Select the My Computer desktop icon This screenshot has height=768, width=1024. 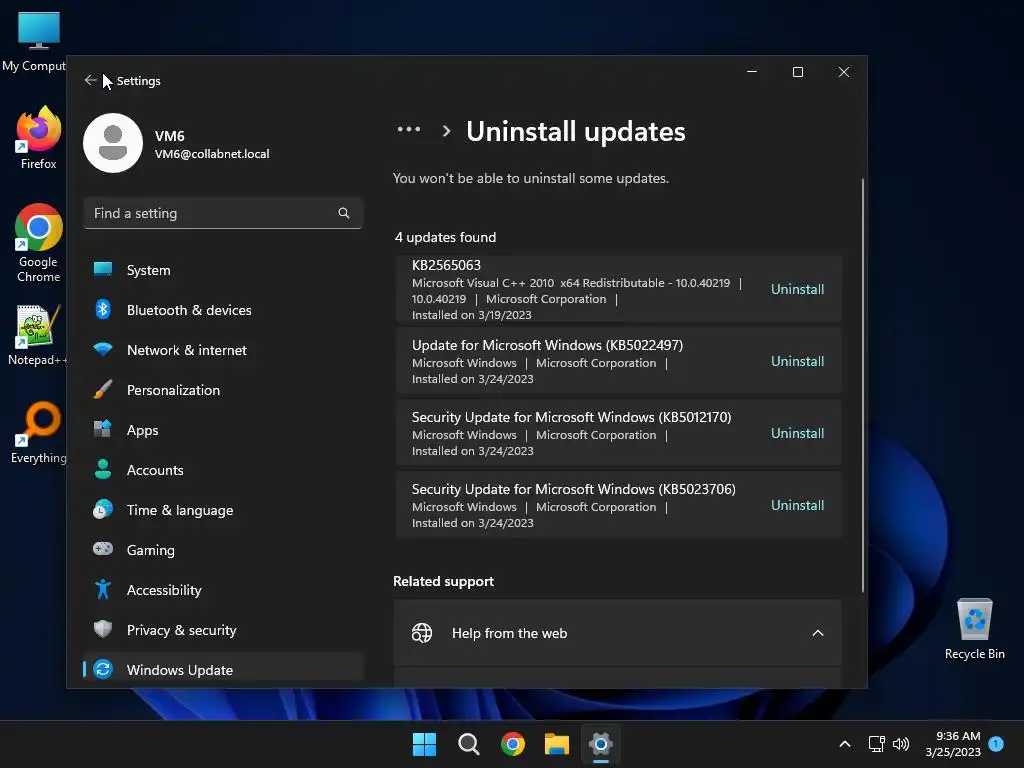34,42
